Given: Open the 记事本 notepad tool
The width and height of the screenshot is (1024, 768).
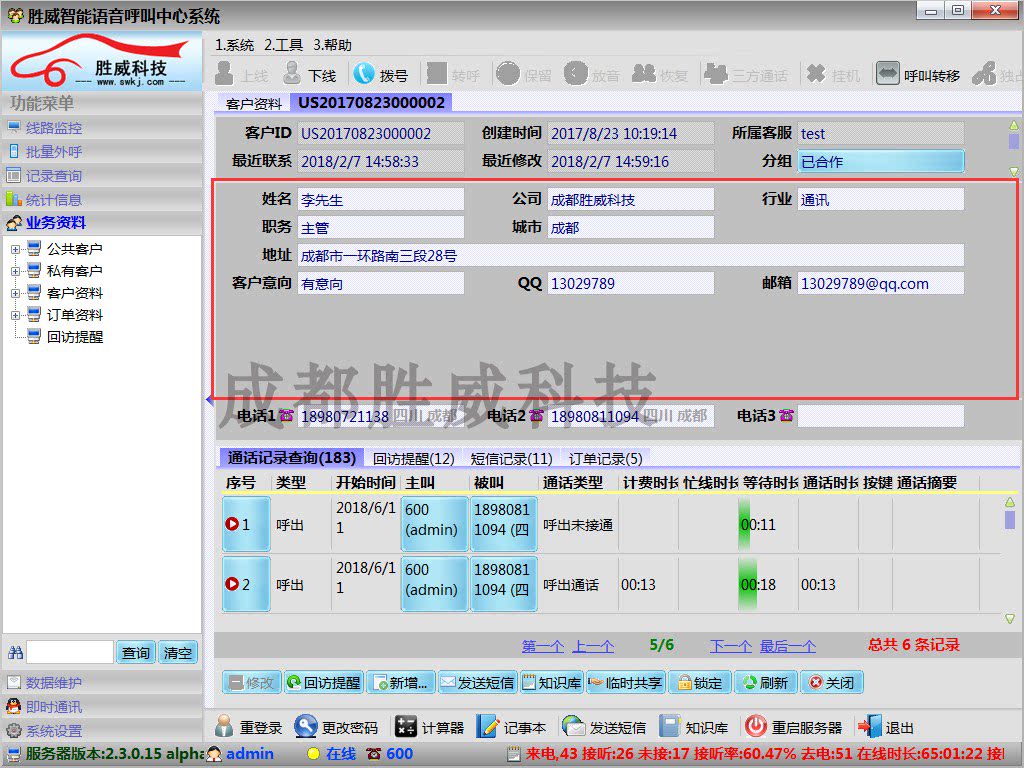Looking at the screenshot, I should 489,727.
